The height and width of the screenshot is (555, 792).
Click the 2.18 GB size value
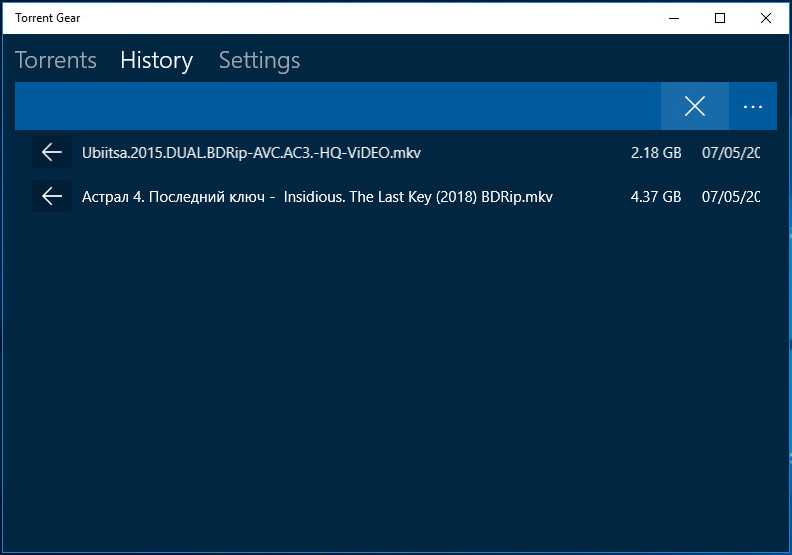coord(655,153)
